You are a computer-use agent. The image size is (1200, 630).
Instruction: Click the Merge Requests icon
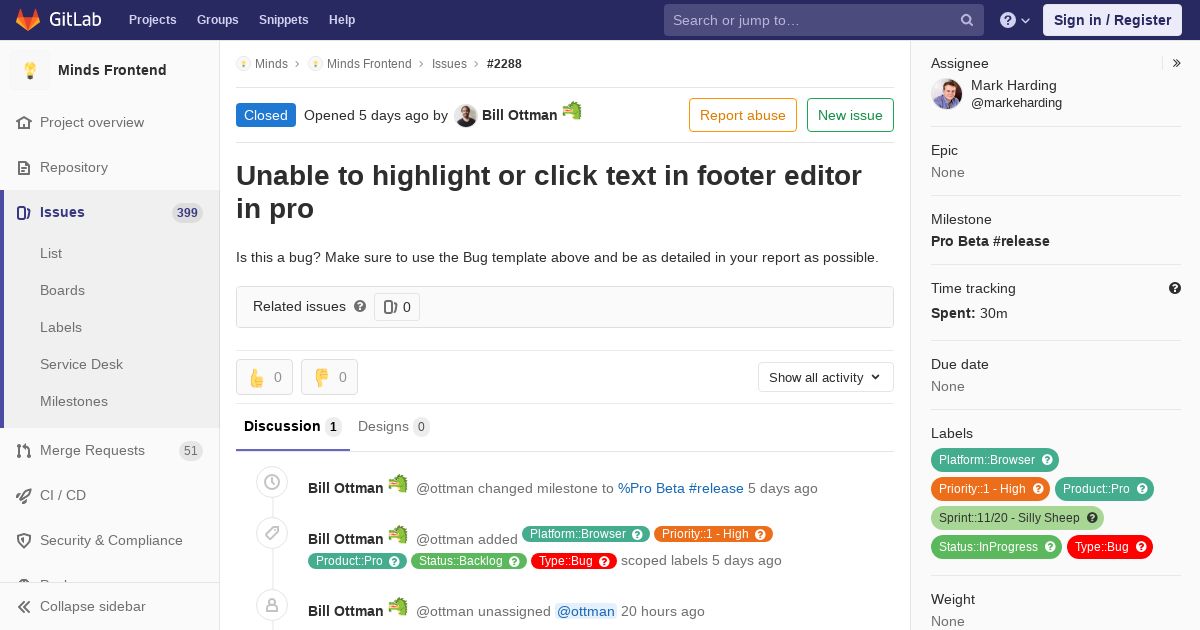coord(24,451)
